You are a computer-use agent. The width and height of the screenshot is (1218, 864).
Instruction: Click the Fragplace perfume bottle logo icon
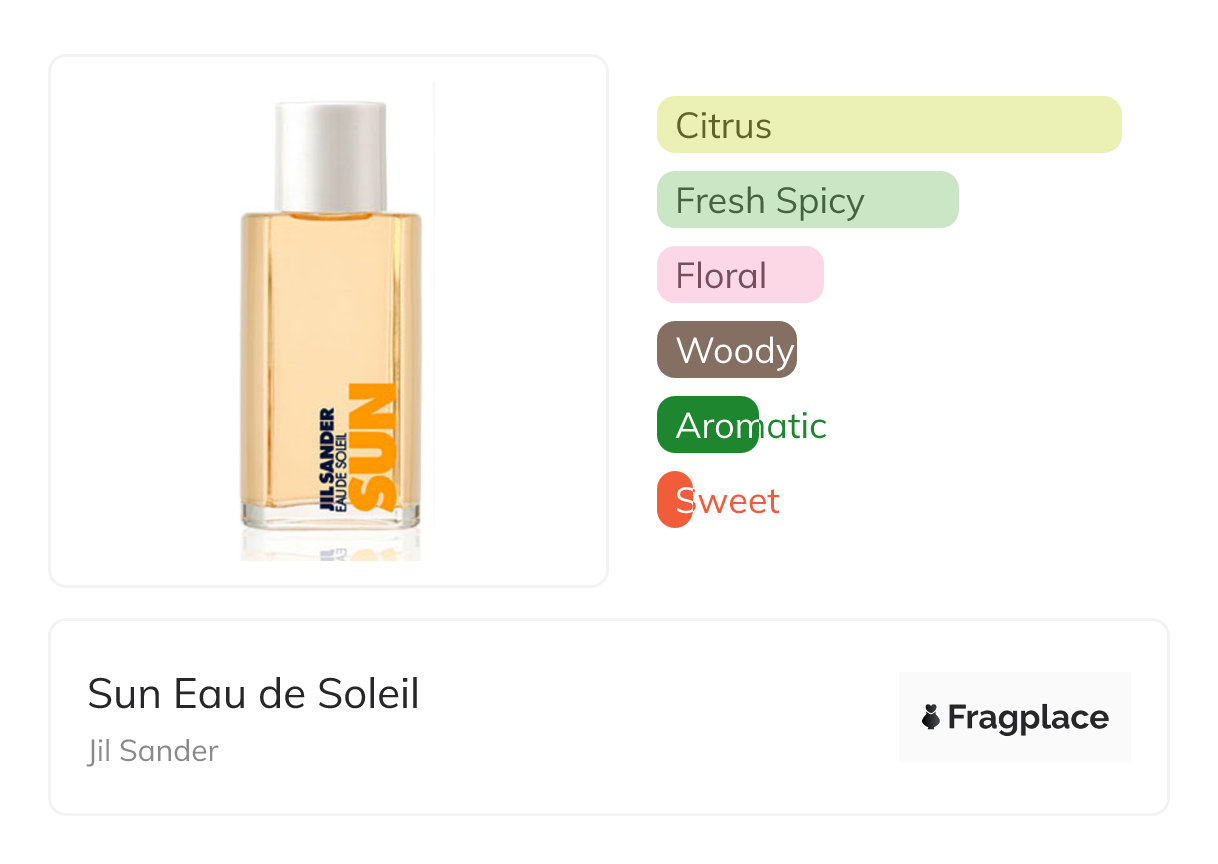pyautogui.click(x=931, y=717)
